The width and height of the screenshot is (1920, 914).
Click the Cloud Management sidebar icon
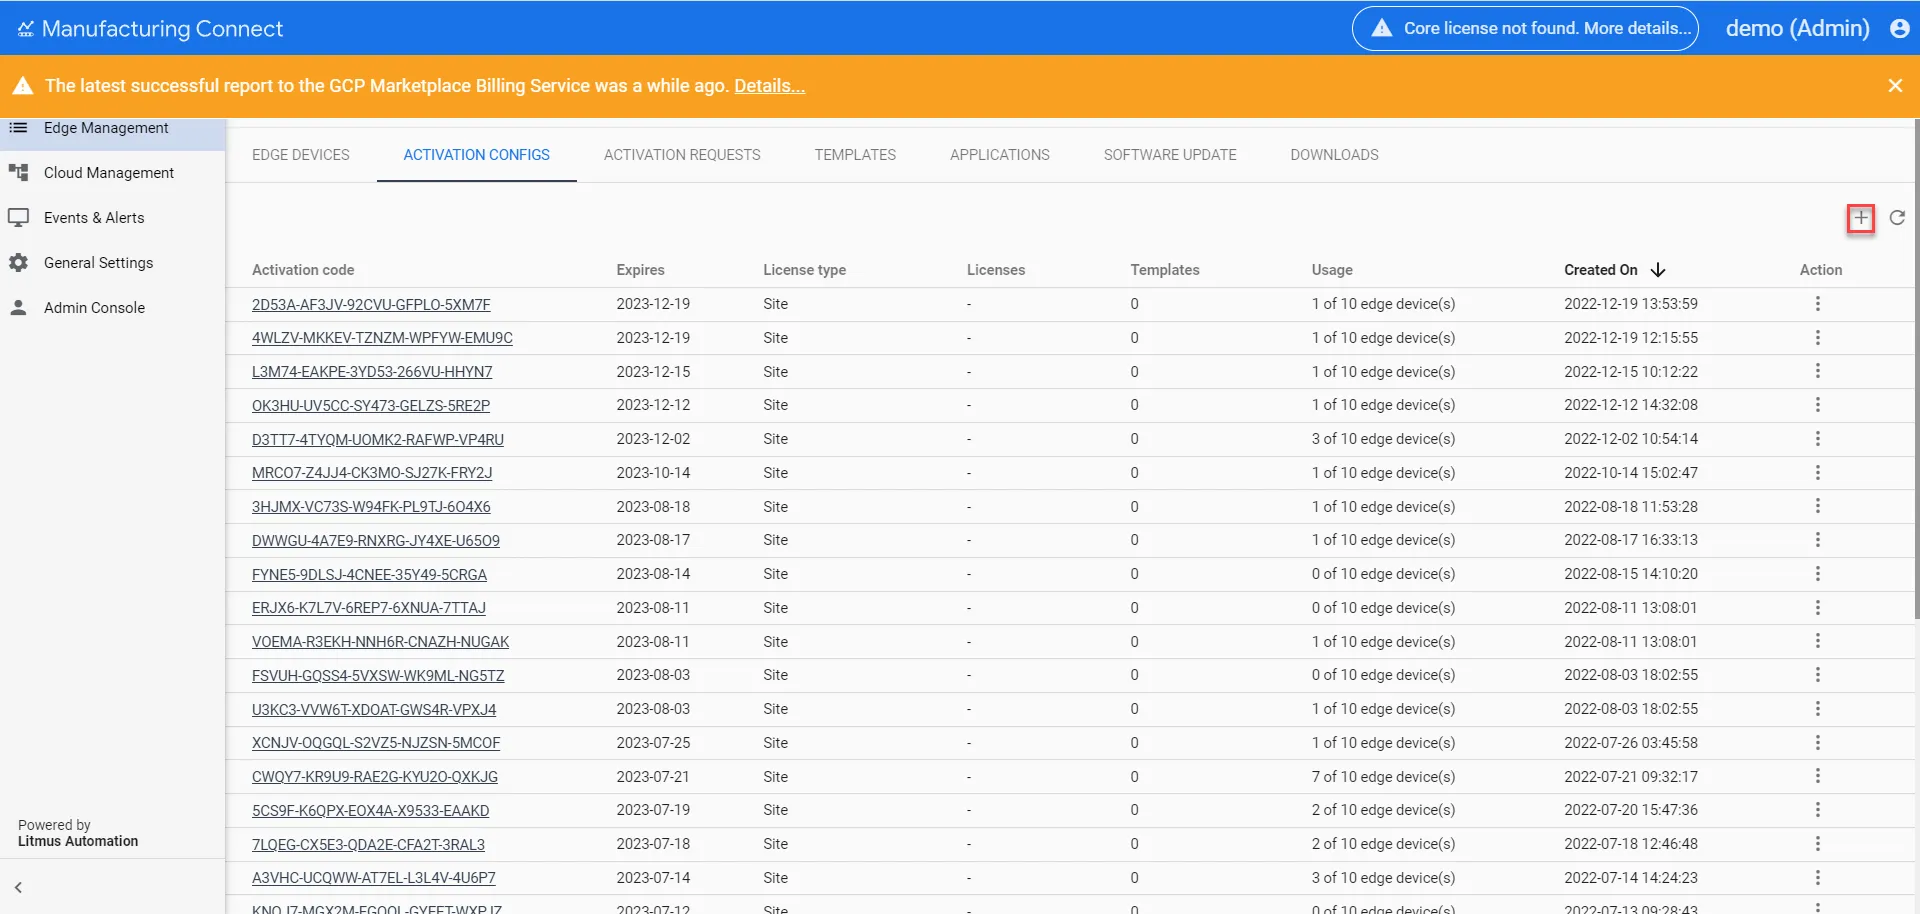point(18,173)
